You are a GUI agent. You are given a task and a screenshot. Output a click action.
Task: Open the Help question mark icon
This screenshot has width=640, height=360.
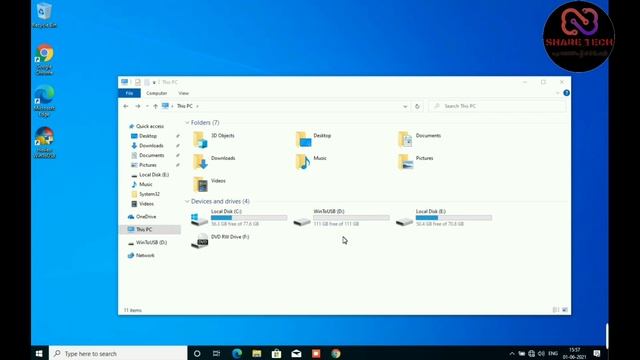pos(566,93)
